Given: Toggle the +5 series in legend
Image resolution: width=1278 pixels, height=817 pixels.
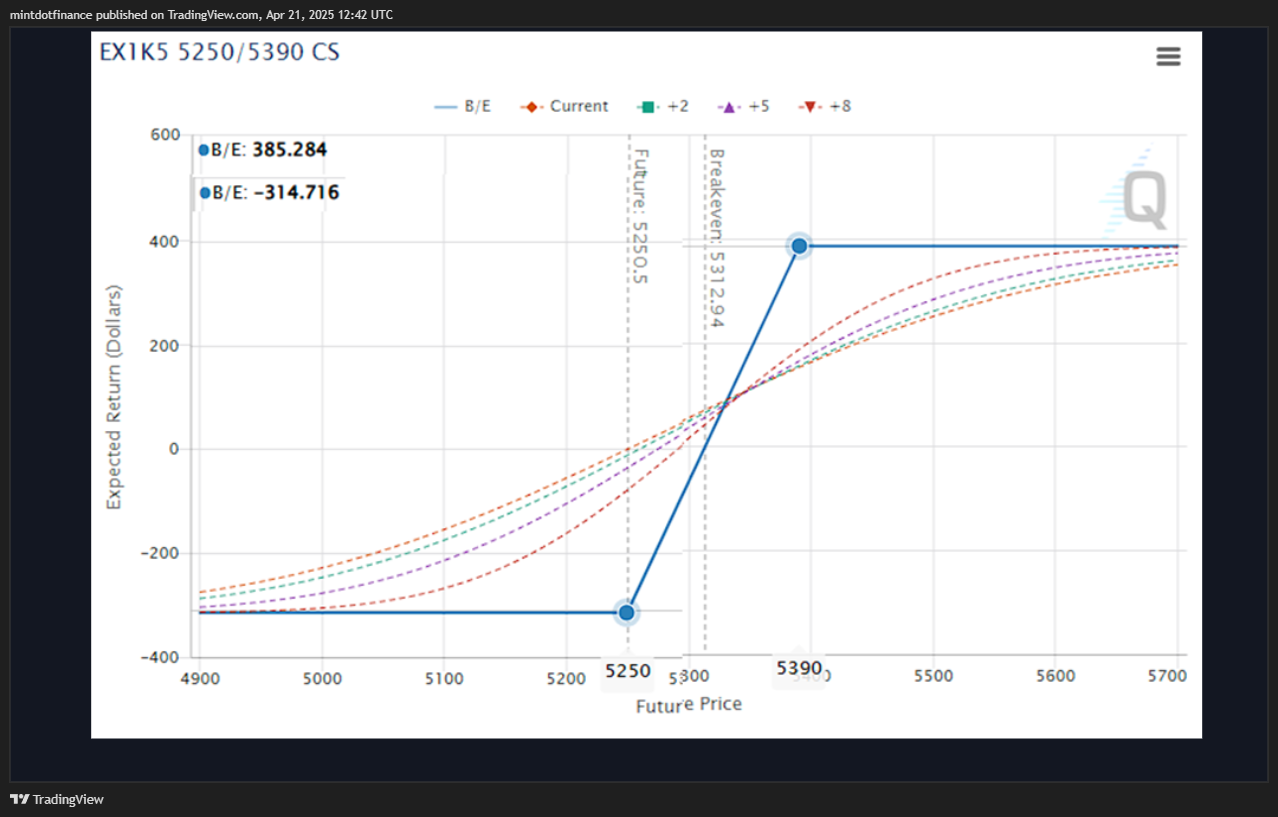Looking at the screenshot, I should click(x=743, y=106).
